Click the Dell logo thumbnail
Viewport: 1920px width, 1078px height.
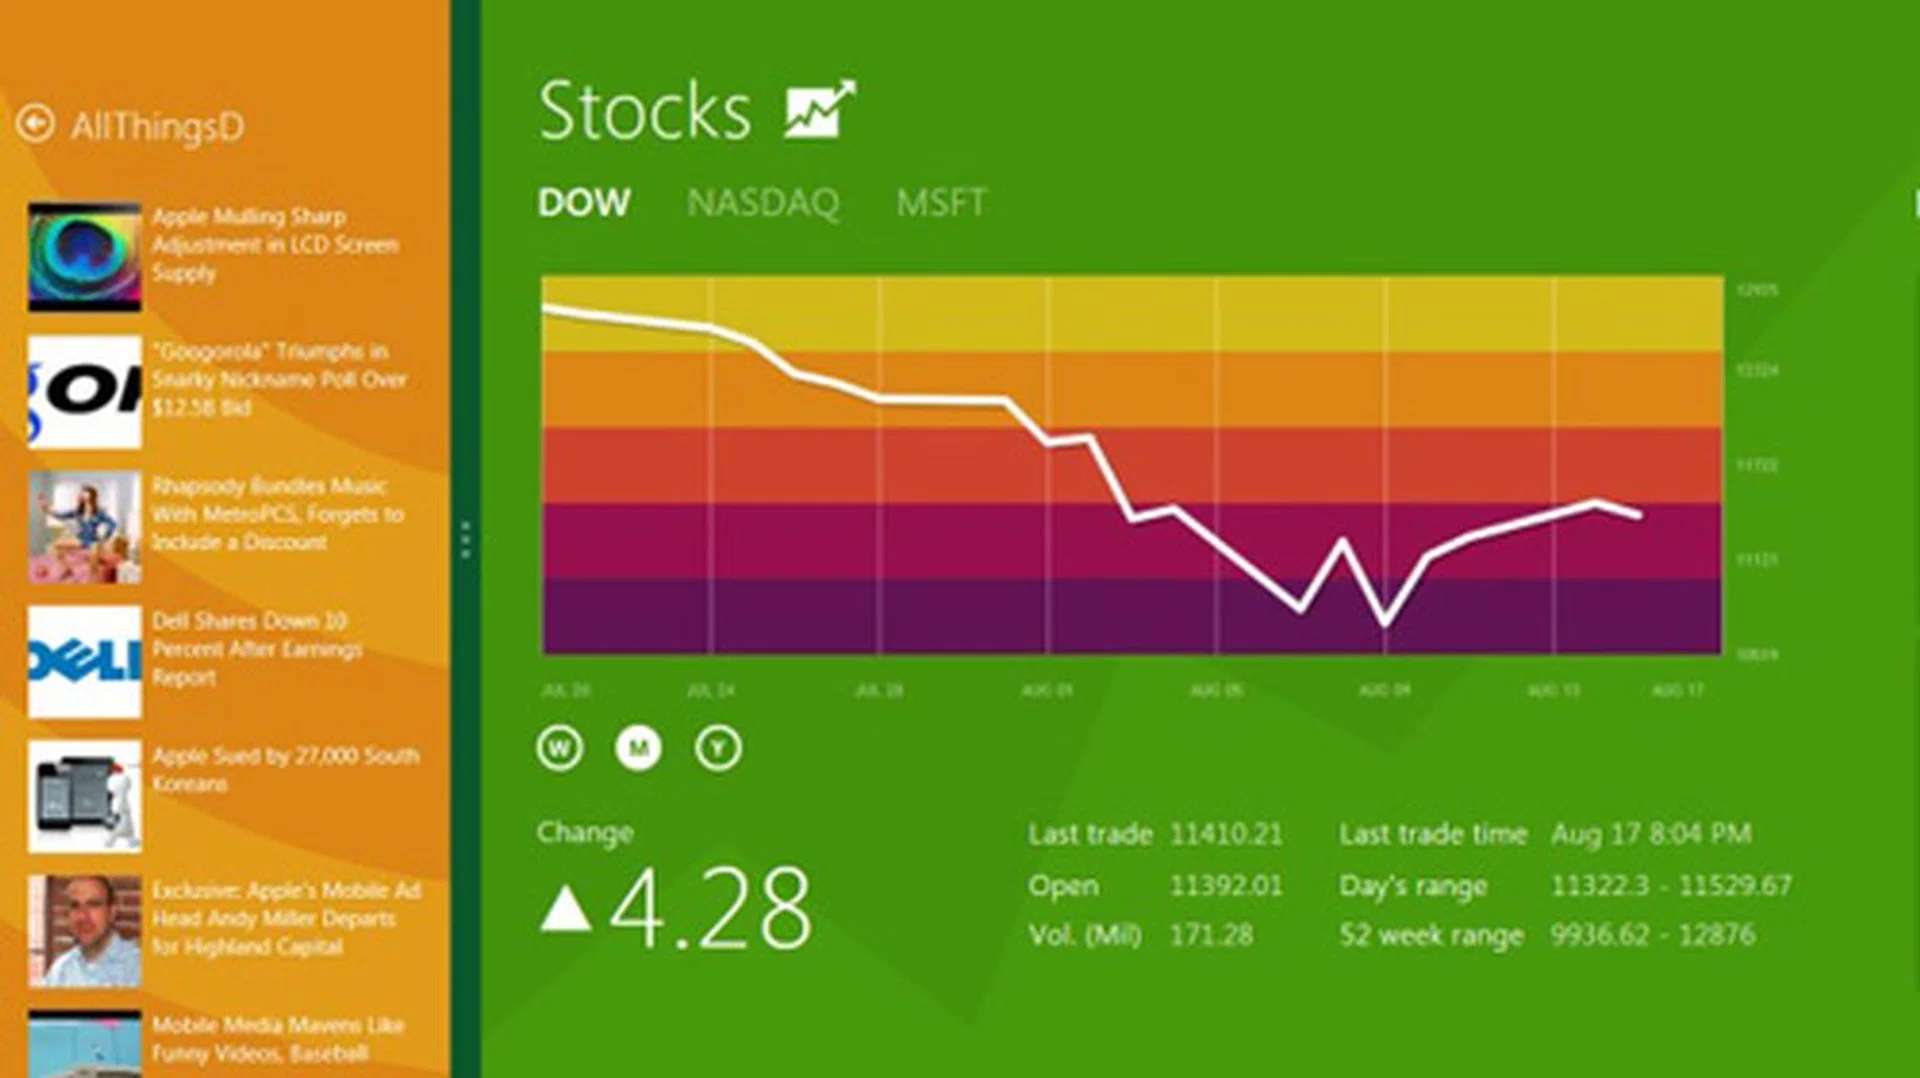tap(85, 661)
